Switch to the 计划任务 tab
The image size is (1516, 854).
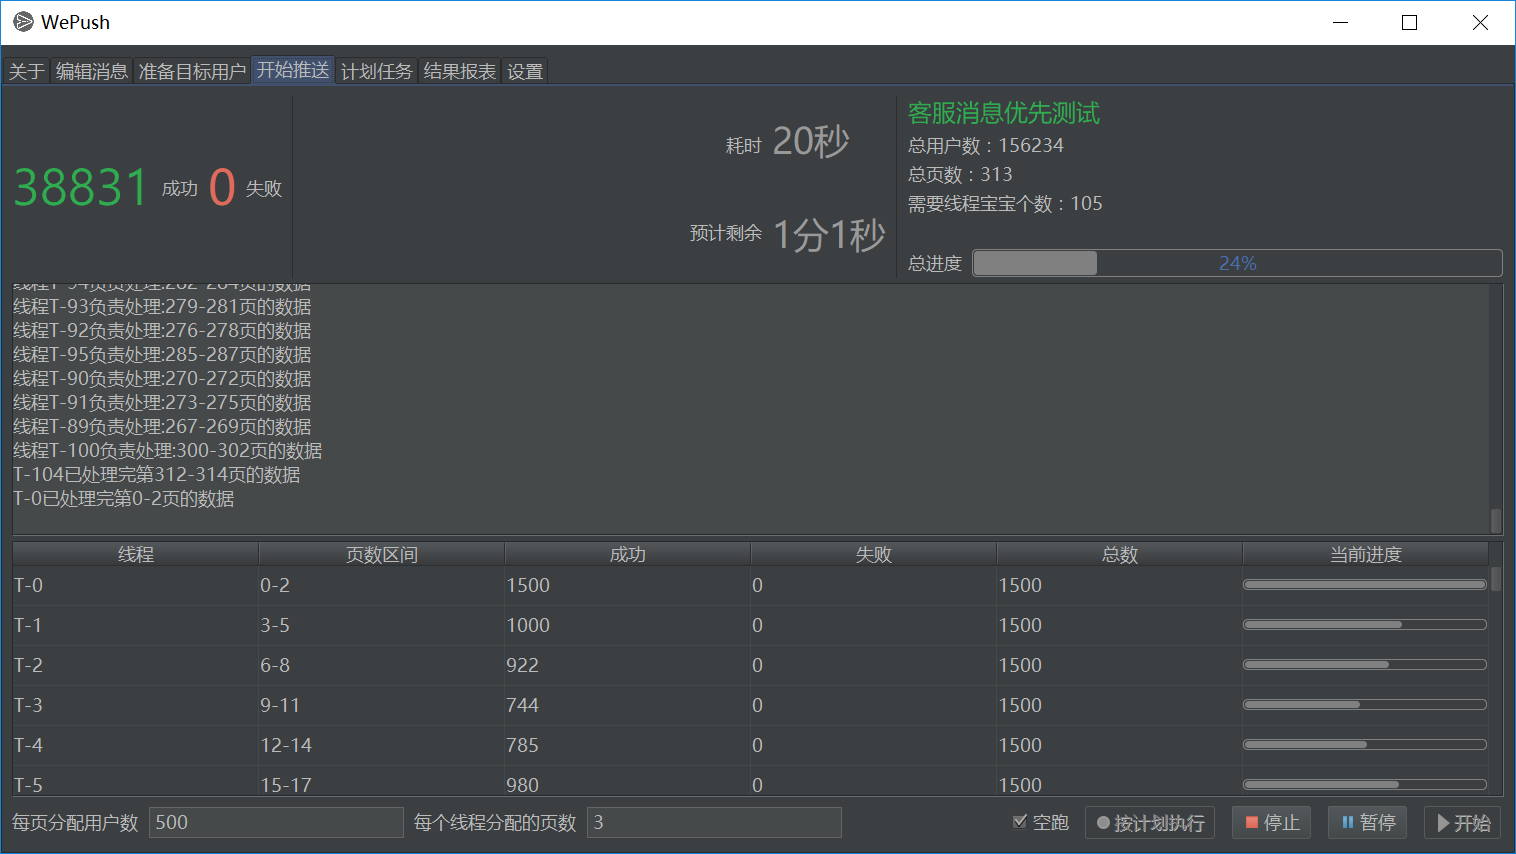[377, 70]
